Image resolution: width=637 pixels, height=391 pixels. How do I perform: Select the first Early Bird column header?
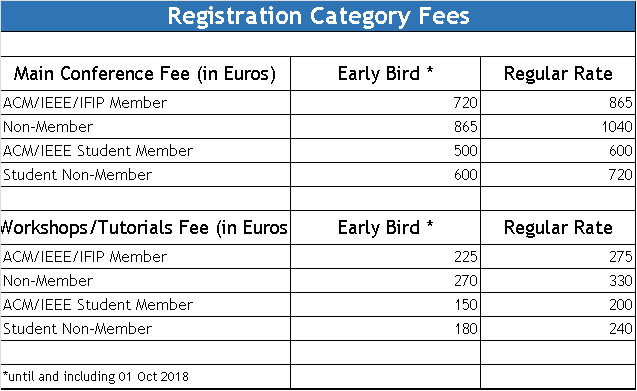pos(385,74)
